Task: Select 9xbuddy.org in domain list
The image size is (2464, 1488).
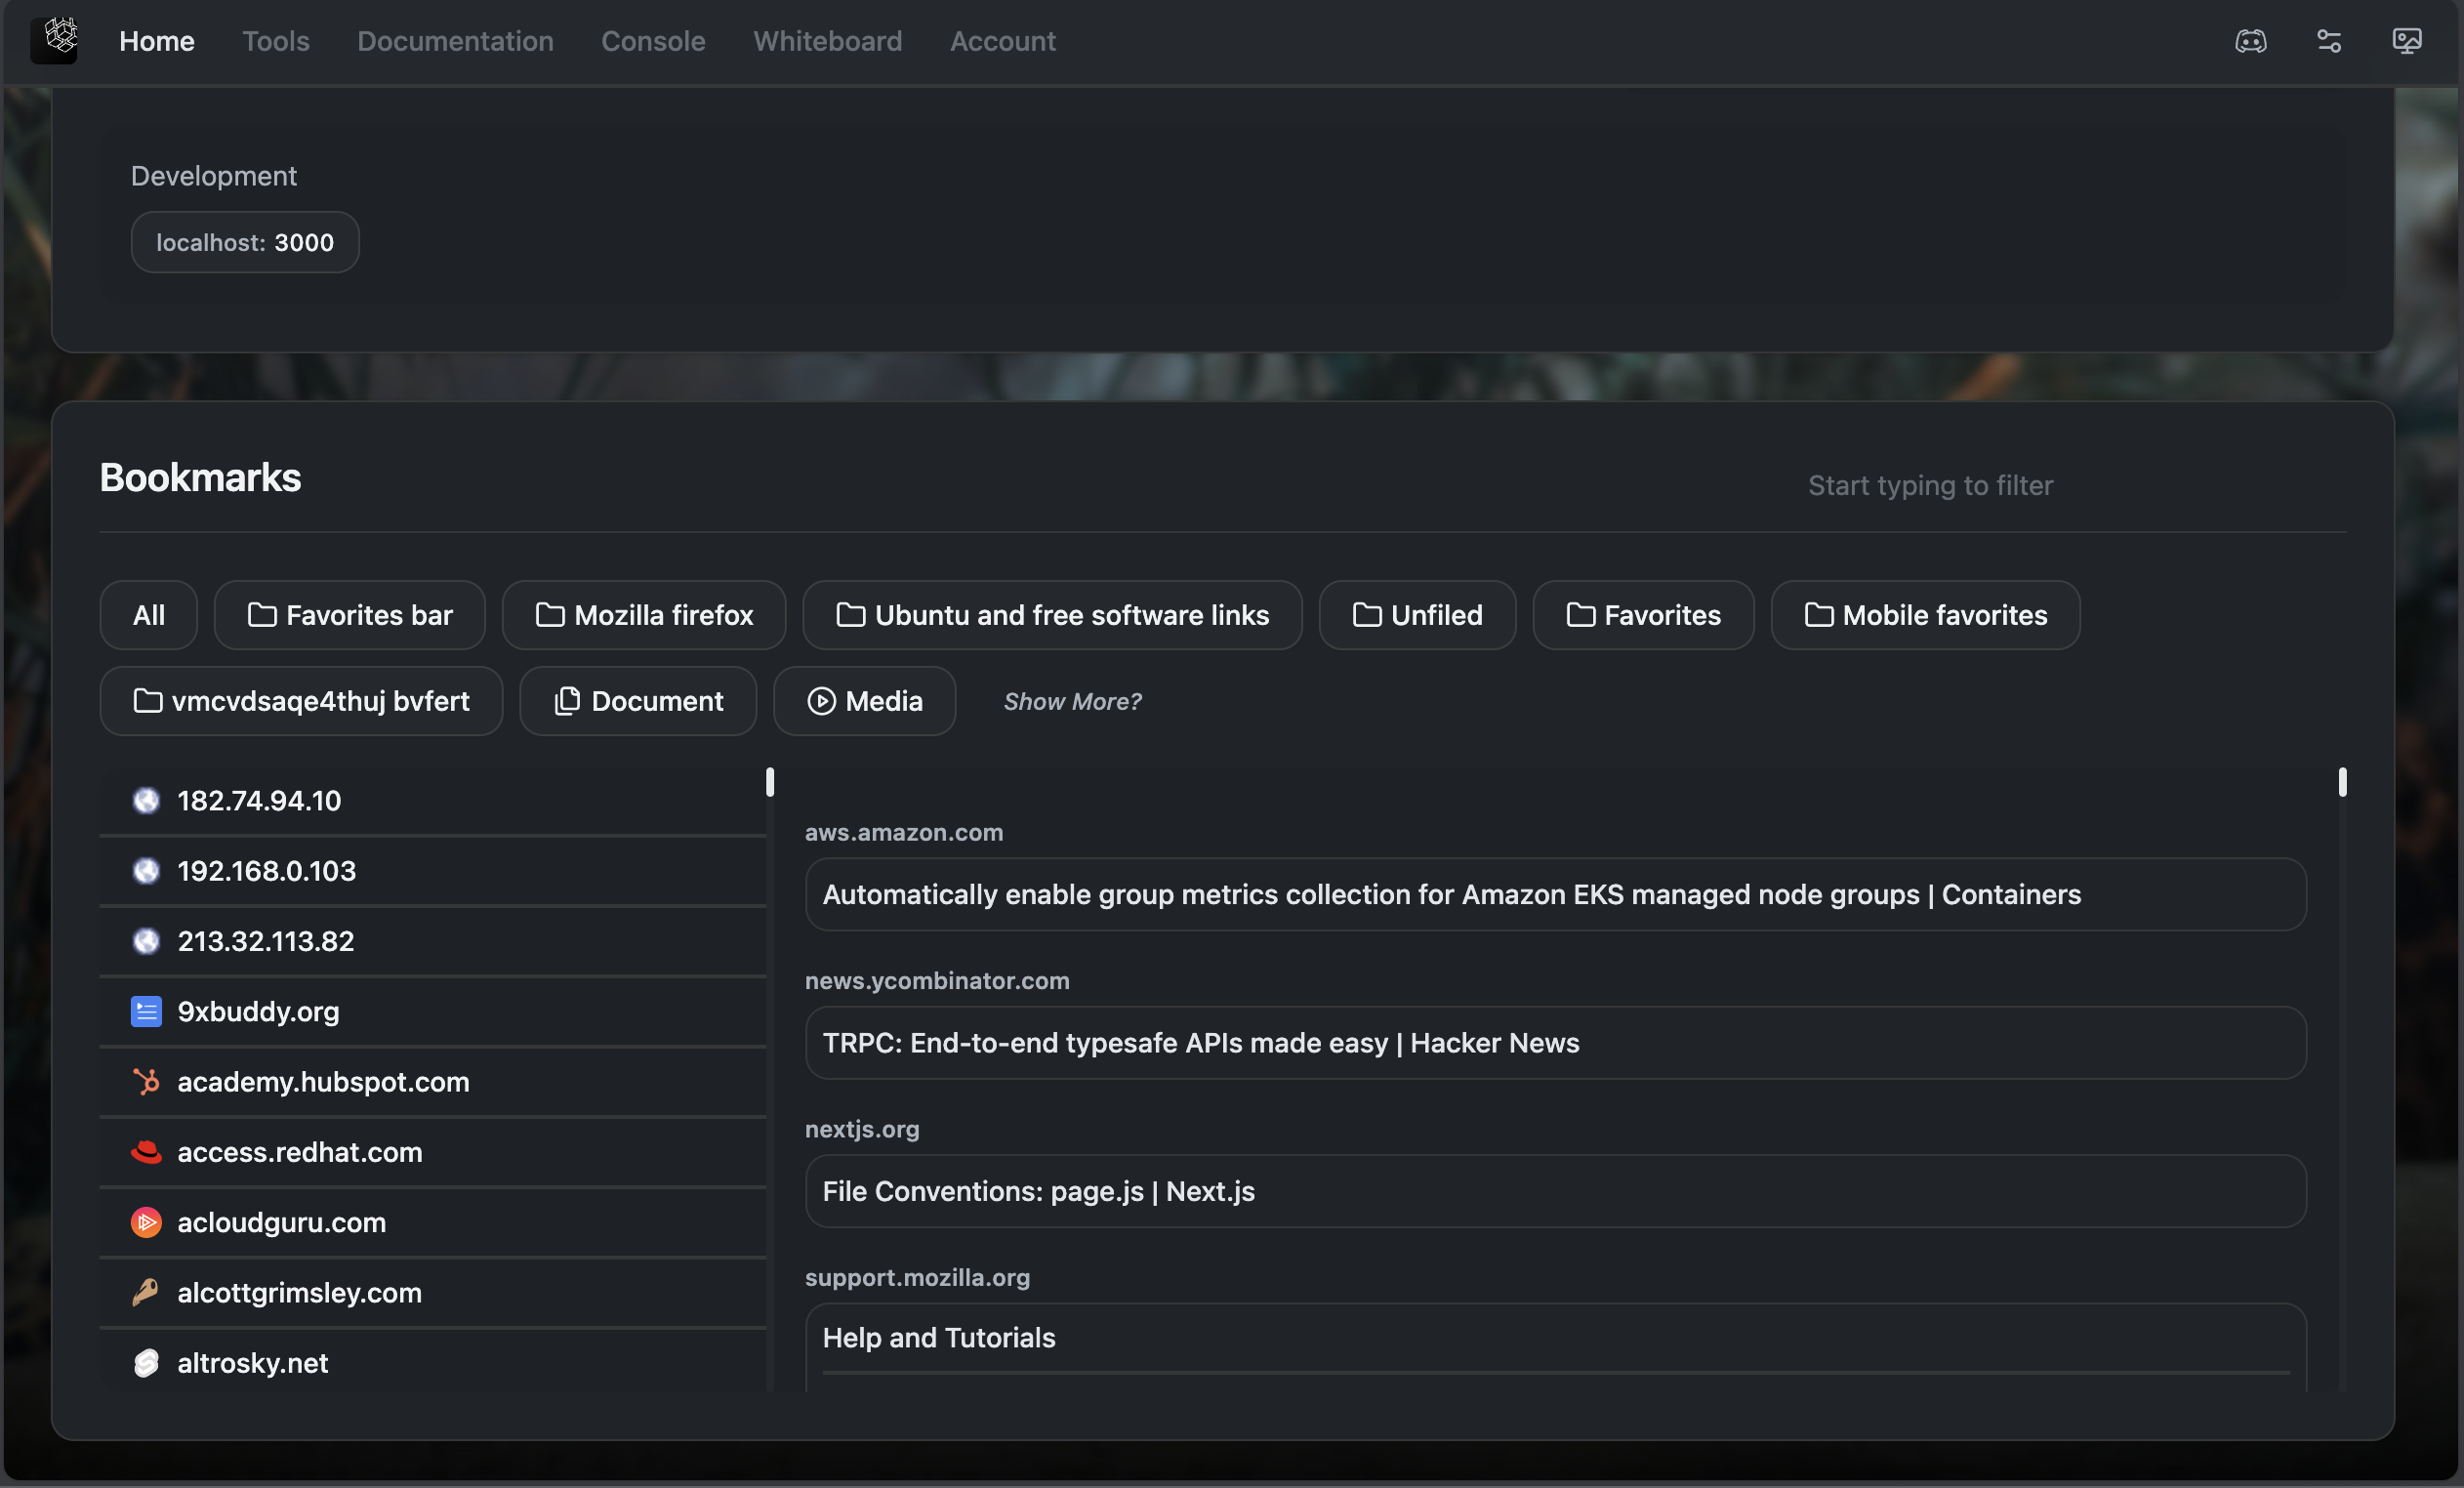Action: (x=433, y=1011)
